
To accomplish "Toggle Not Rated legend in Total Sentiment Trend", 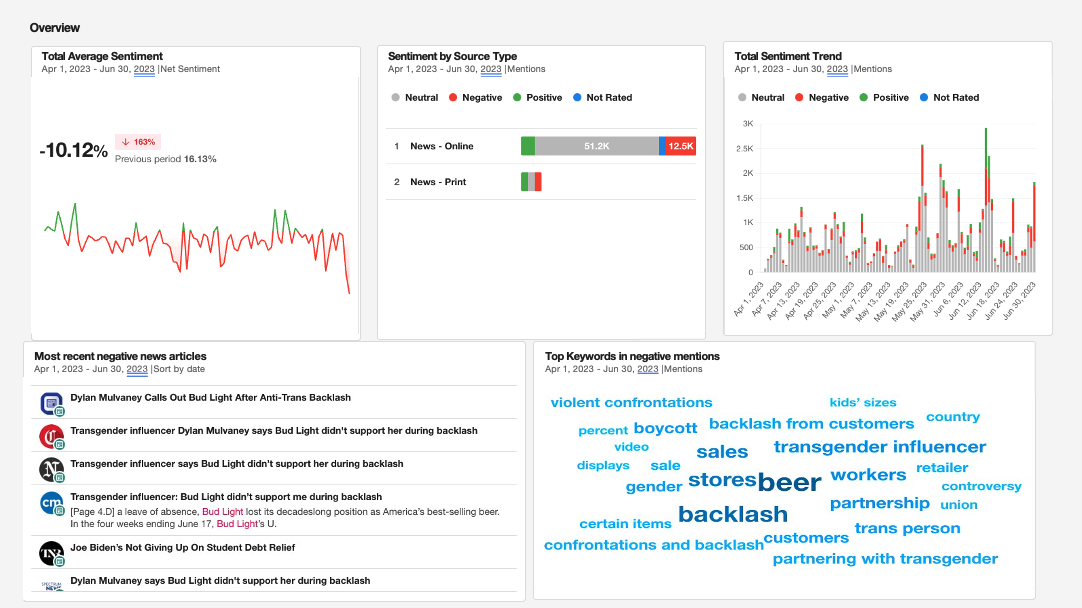I will coord(948,98).
